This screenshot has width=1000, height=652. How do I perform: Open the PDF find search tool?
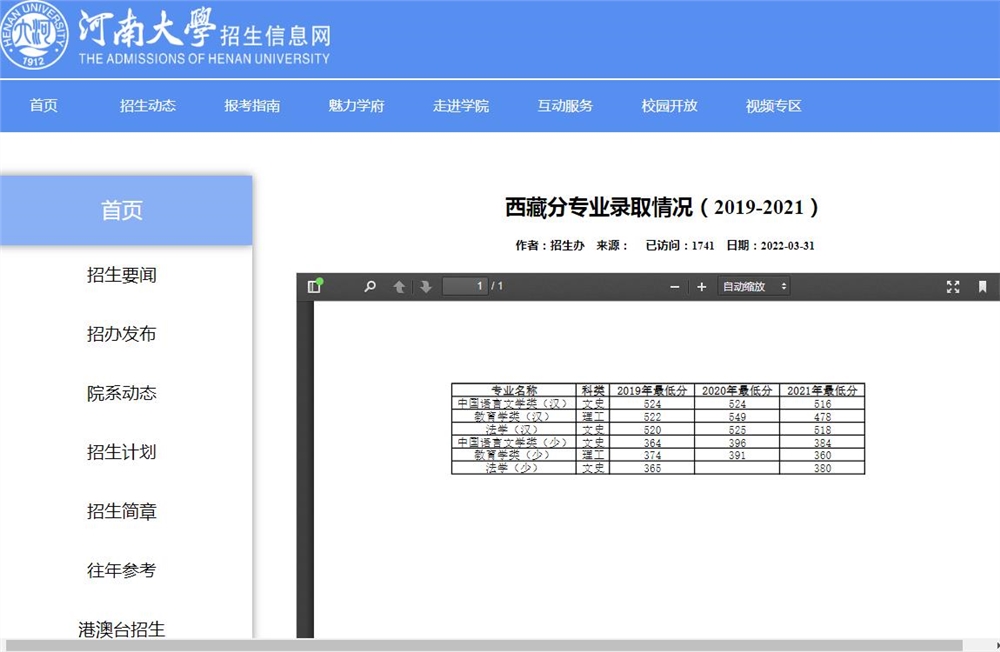coord(370,286)
